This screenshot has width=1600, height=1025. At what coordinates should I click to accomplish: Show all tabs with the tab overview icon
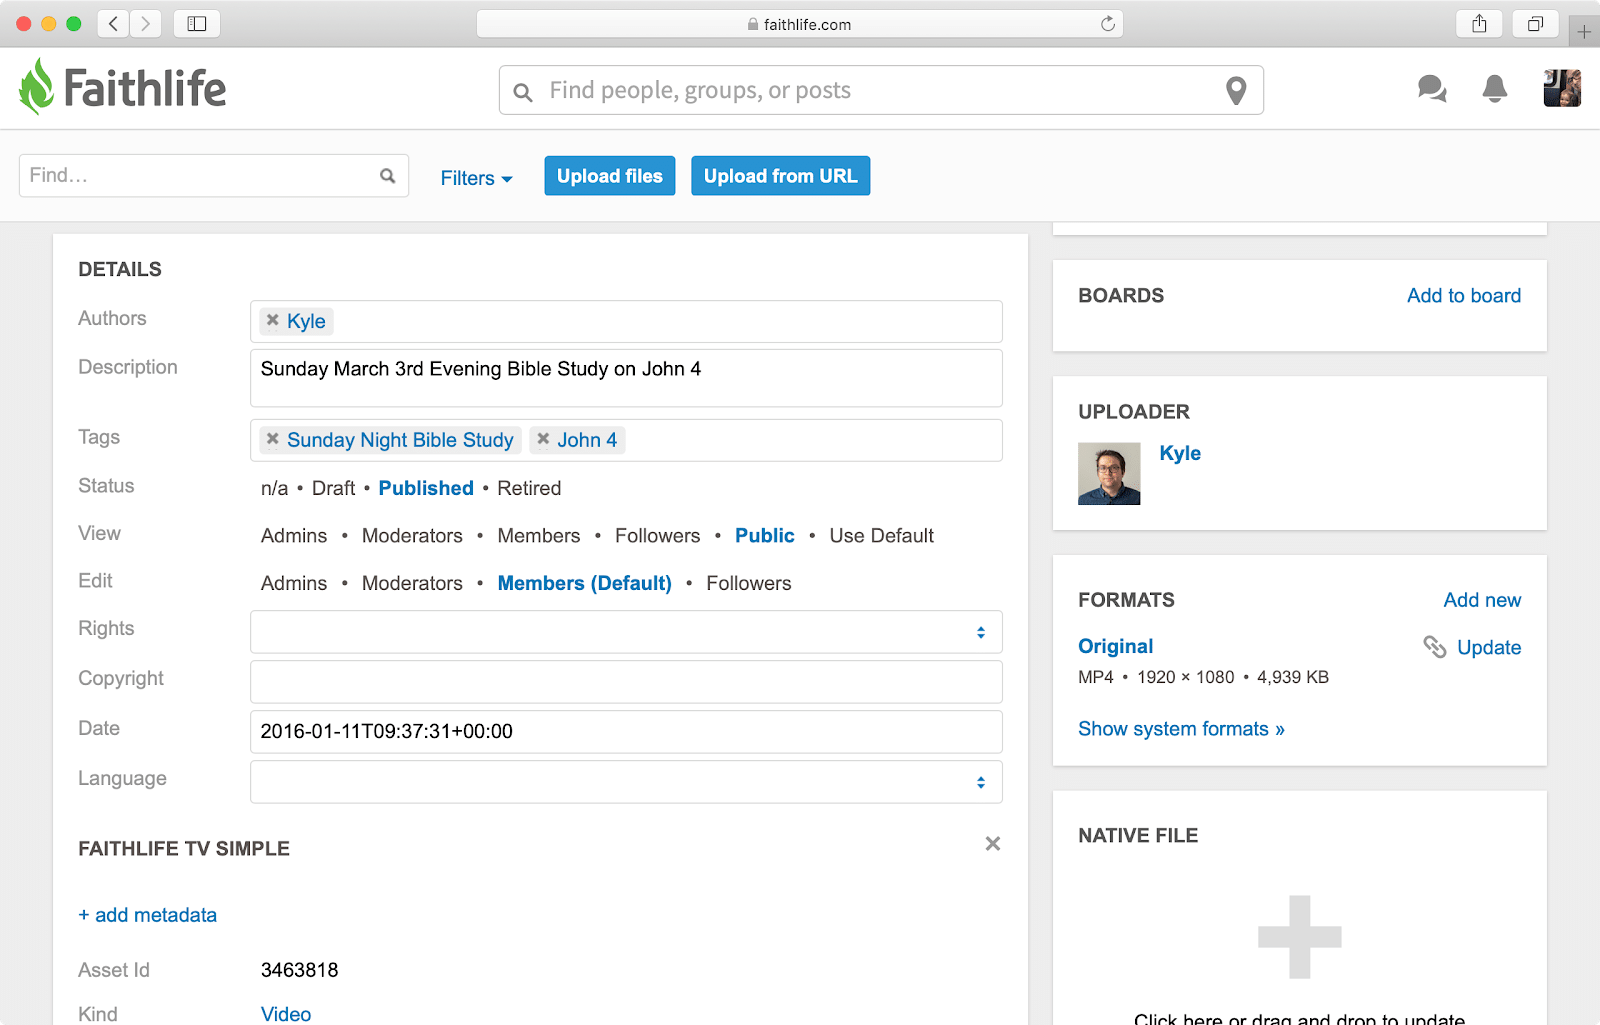[1535, 24]
